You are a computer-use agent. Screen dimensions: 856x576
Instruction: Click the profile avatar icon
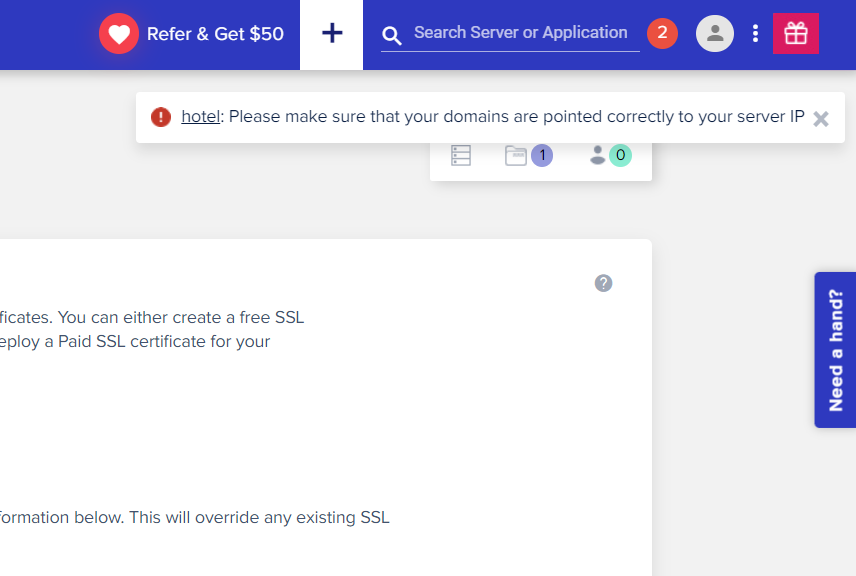coord(715,33)
